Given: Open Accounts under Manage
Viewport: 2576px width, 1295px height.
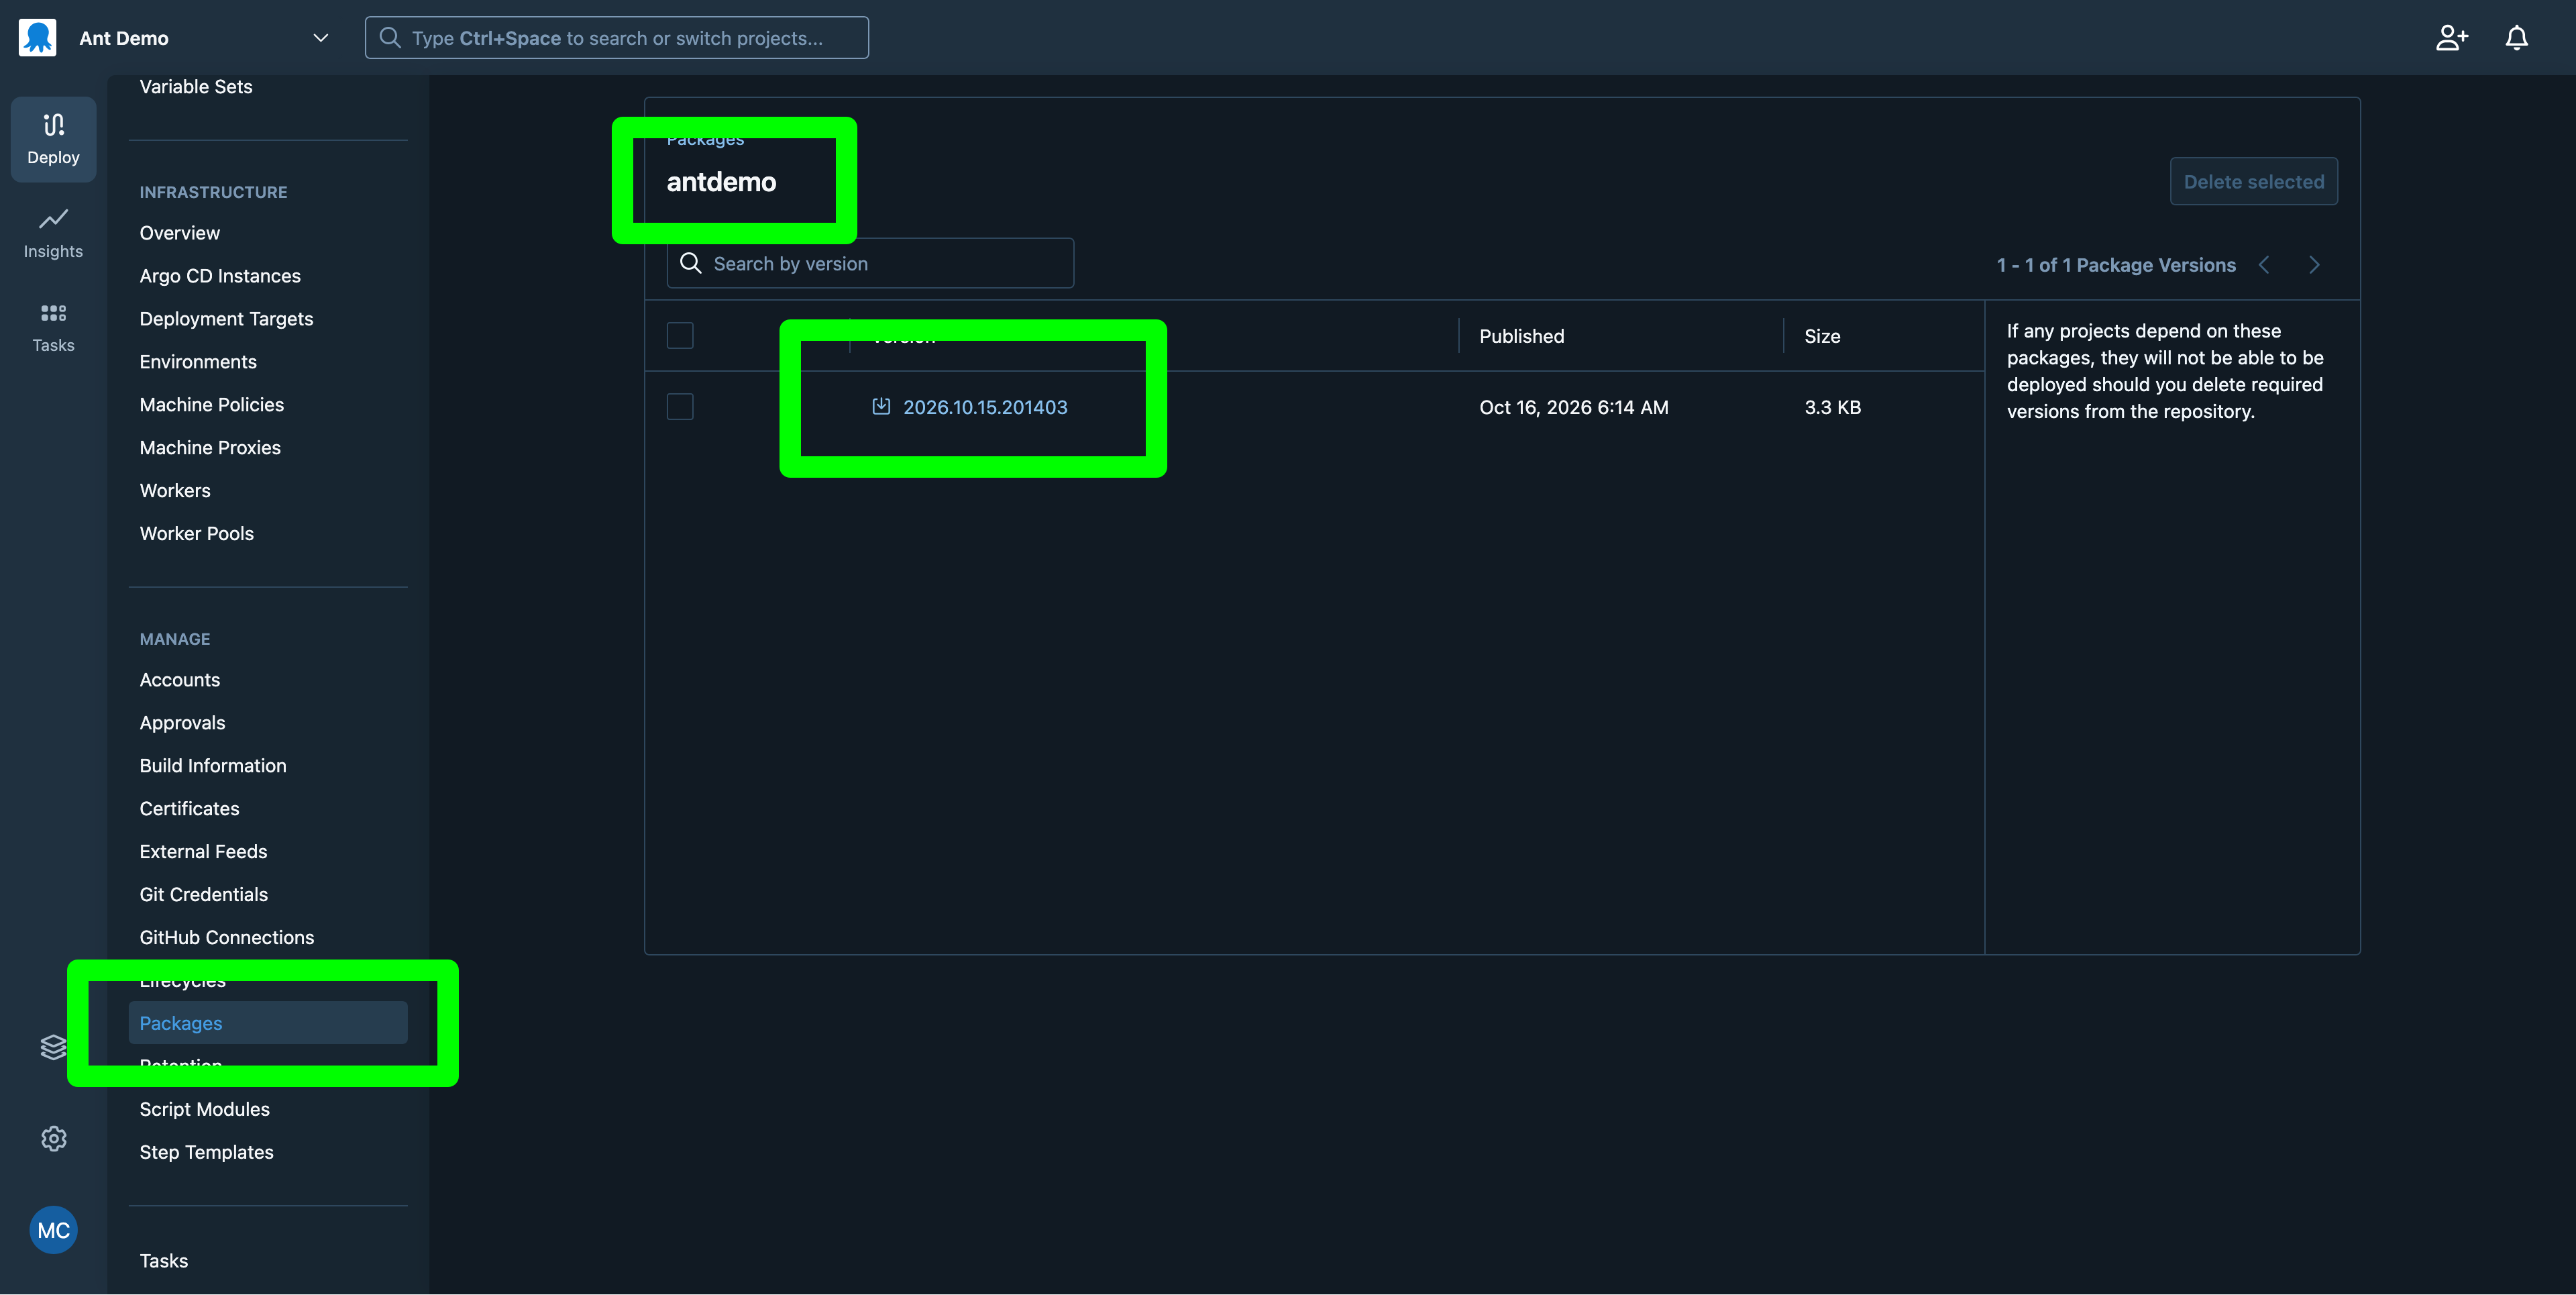Looking at the screenshot, I should (x=180, y=680).
